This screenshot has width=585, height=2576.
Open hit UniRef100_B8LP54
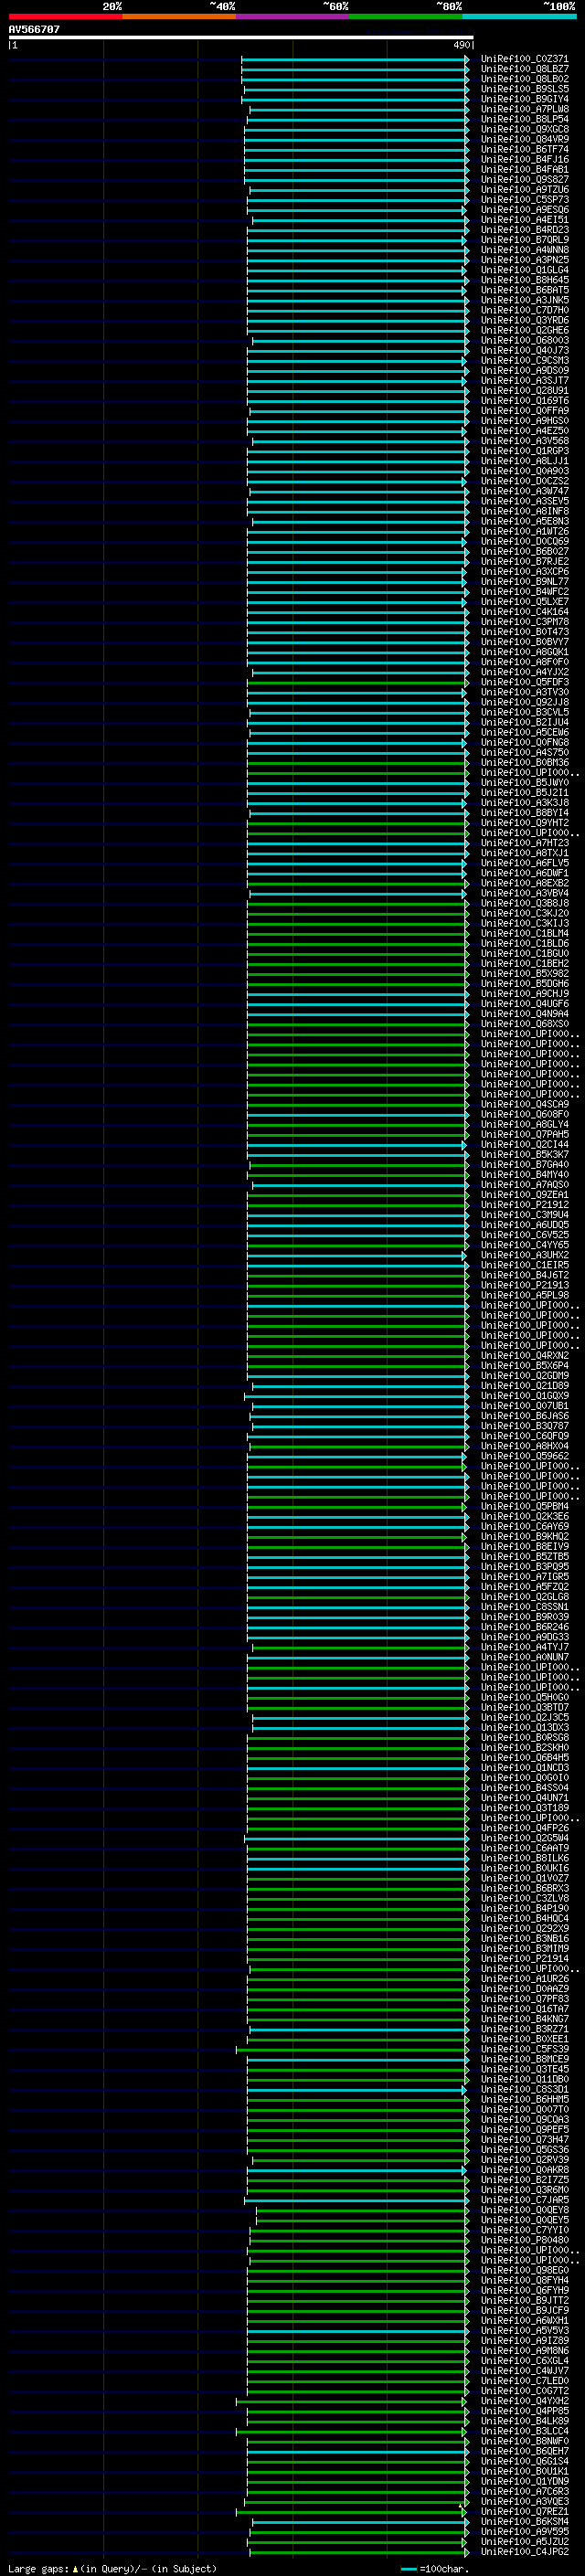tap(524, 119)
